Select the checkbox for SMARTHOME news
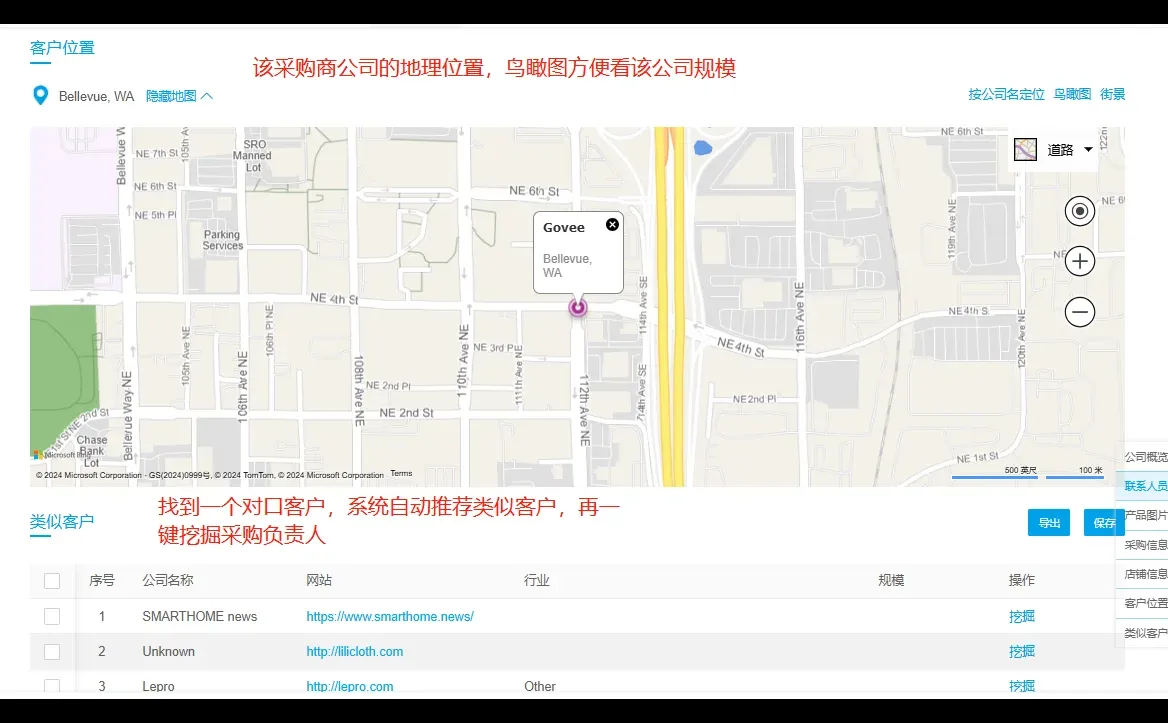 pyautogui.click(x=52, y=616)
